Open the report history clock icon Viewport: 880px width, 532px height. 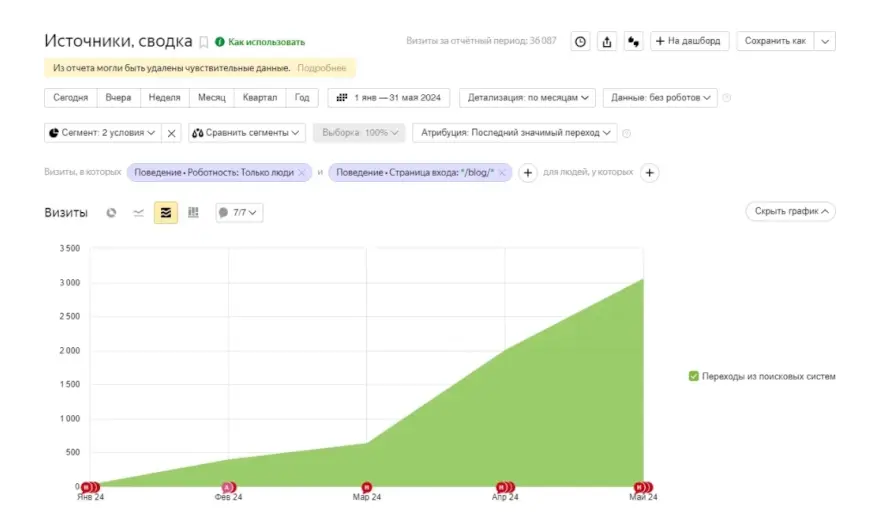click(580, 41)
